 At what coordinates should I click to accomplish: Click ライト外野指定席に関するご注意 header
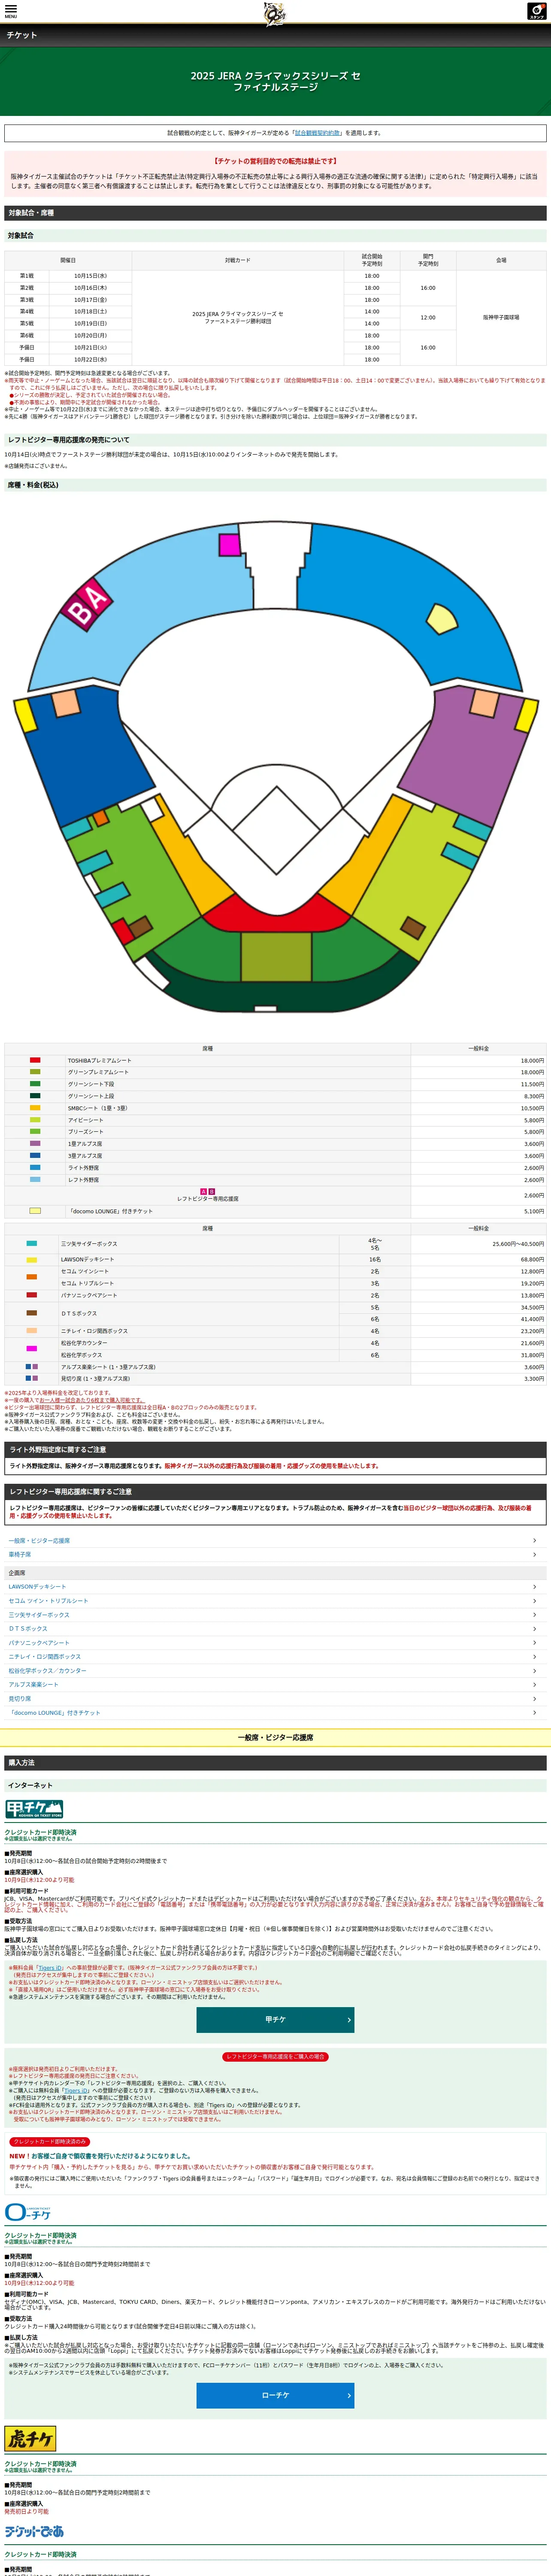coord(275,1449)
